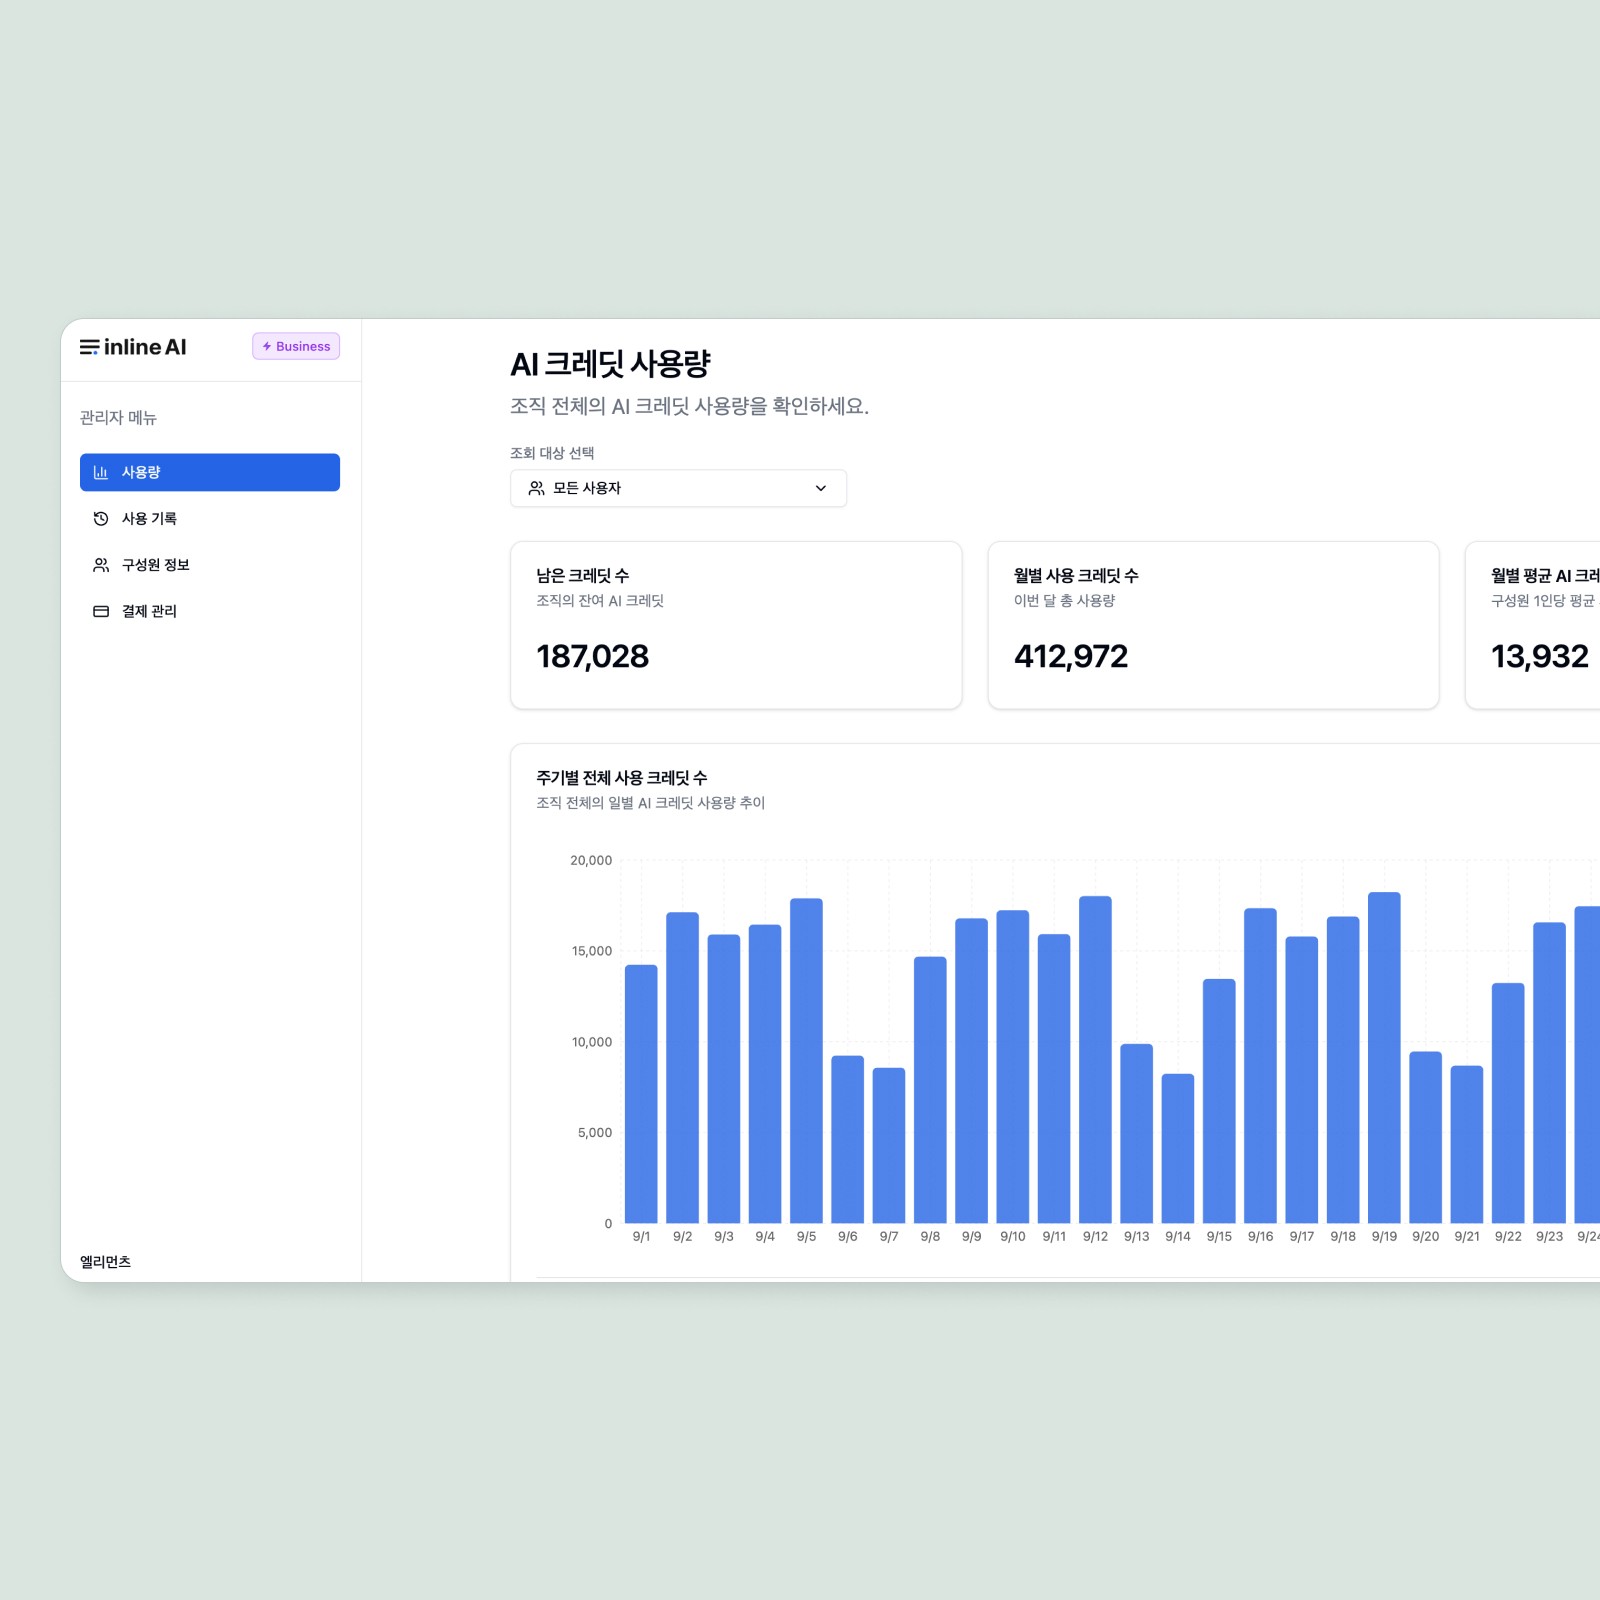Viewport: 1600px width, 1600px height.
Task: Click the 9/21 bar in the chart
Action: pos(1467,1145)
